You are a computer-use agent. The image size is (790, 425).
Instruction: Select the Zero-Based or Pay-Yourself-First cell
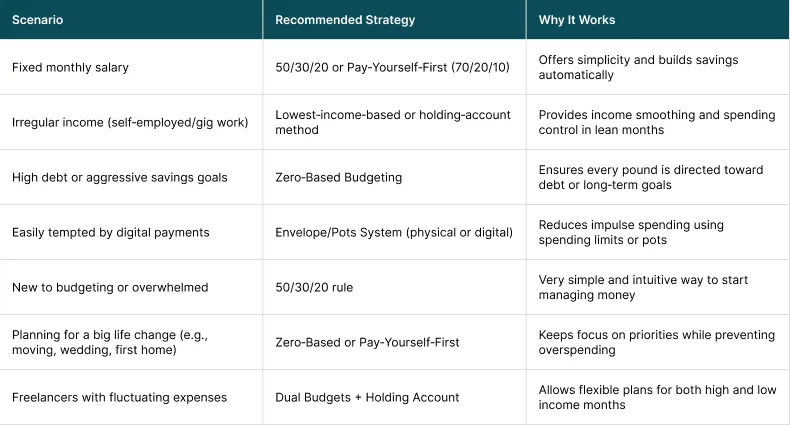(367, 343)
